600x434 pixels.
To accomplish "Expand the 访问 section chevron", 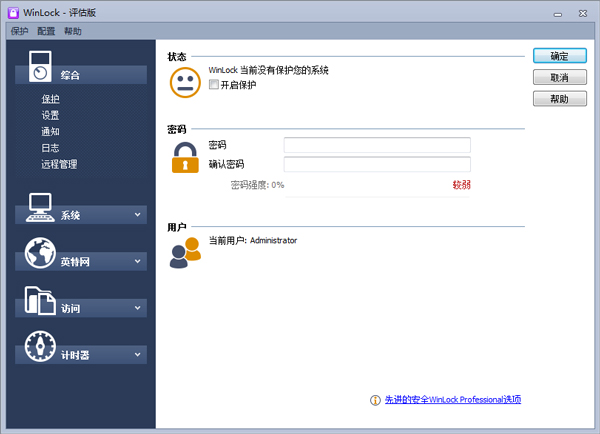I will [x=137, y=308].
